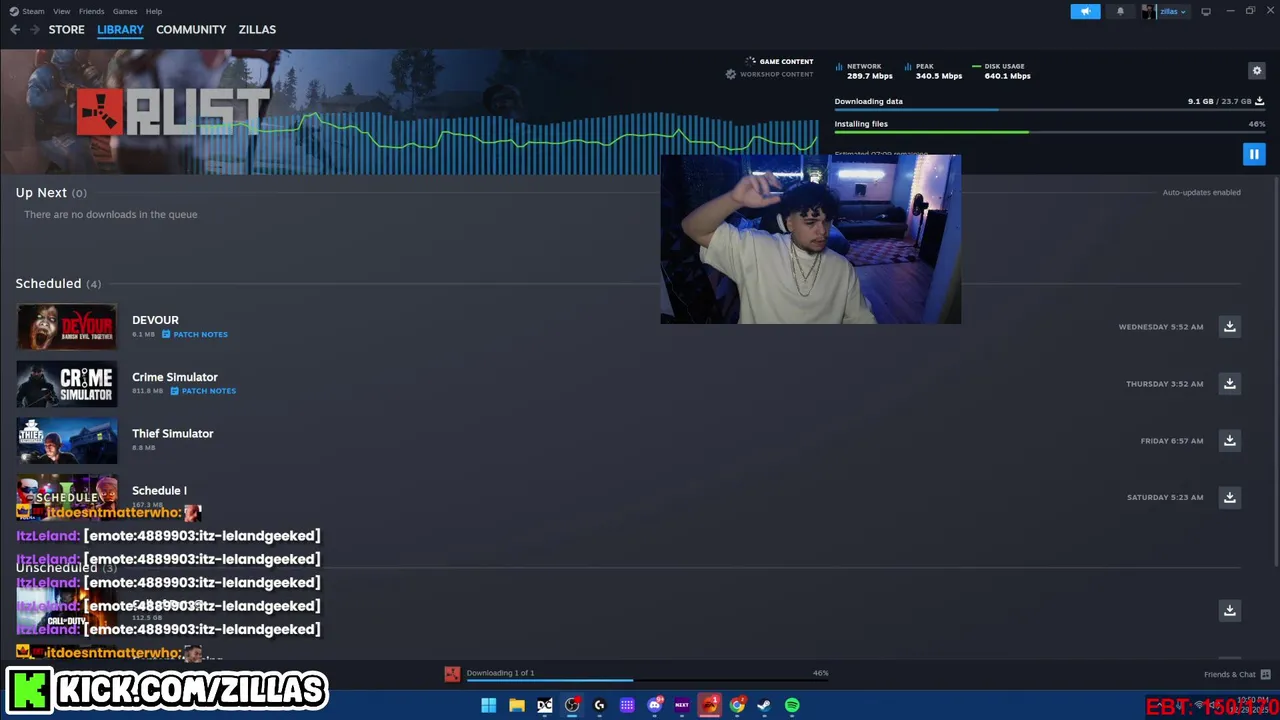Open Discord from taskbar
This screenshot has width=1280, height=720.
(x=655, y=705)
